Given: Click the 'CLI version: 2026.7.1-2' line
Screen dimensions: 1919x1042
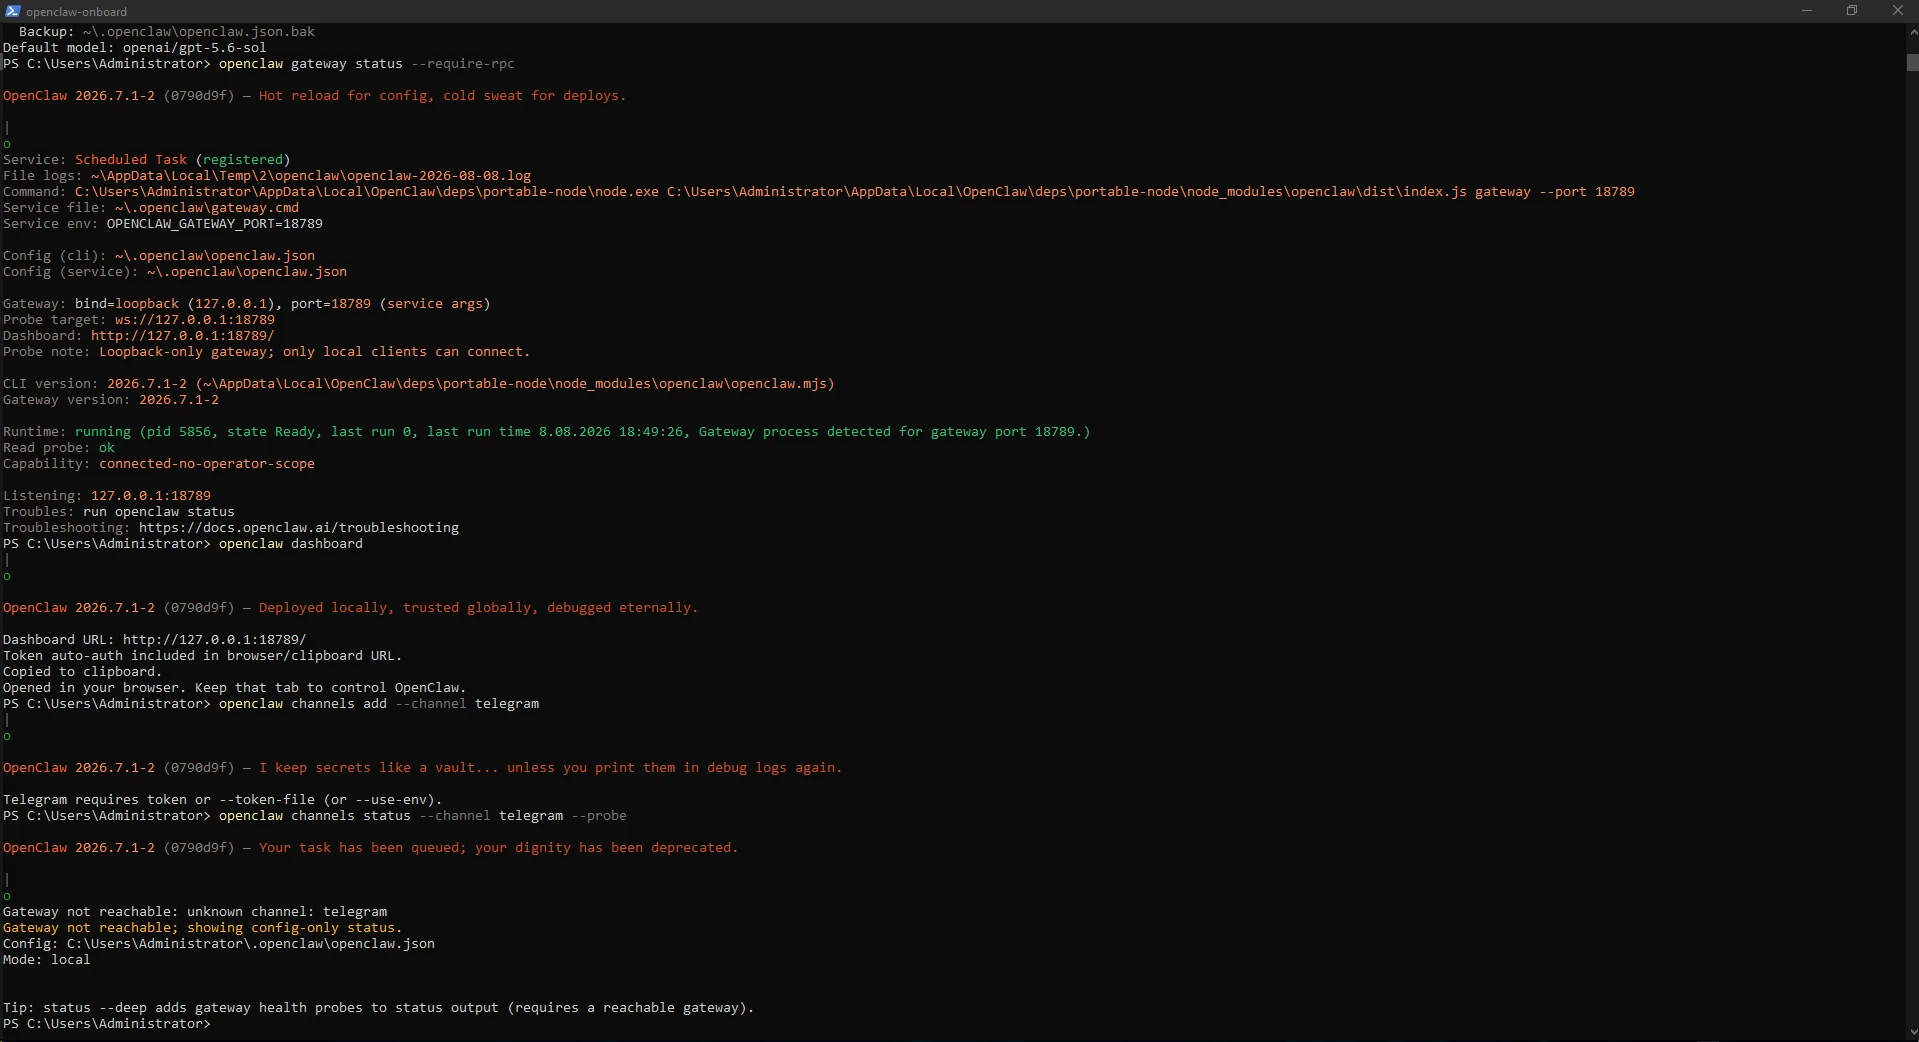Looking at the screenshot, I should (419, 384).
